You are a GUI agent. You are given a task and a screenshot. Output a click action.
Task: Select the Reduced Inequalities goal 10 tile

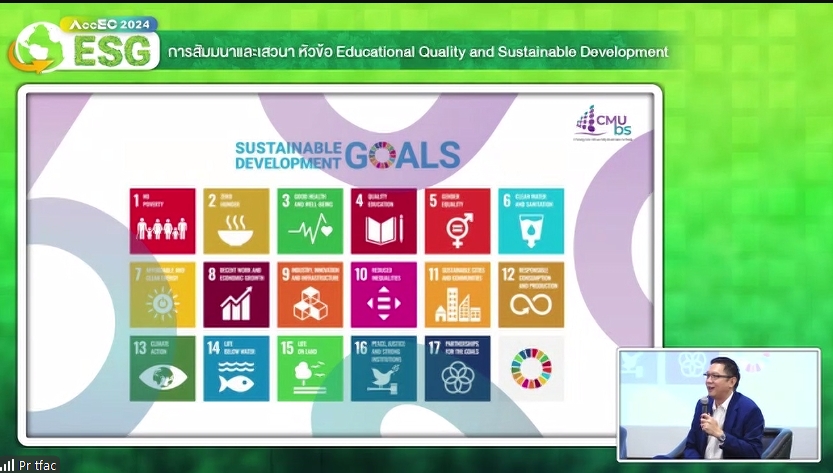click(383, 295)
